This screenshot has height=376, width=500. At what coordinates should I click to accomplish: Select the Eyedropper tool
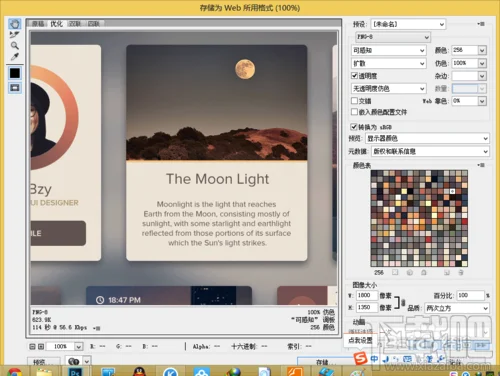click(x=14, y=56)
